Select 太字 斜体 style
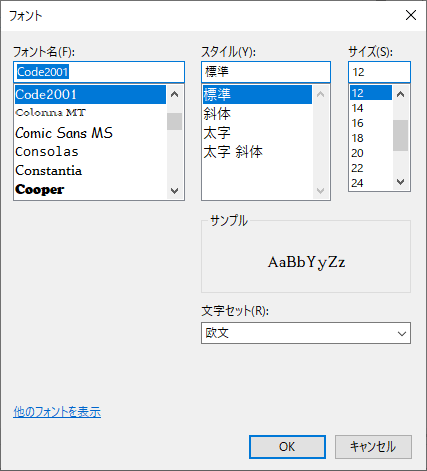The image size is (427, 471). click(257, 152)
